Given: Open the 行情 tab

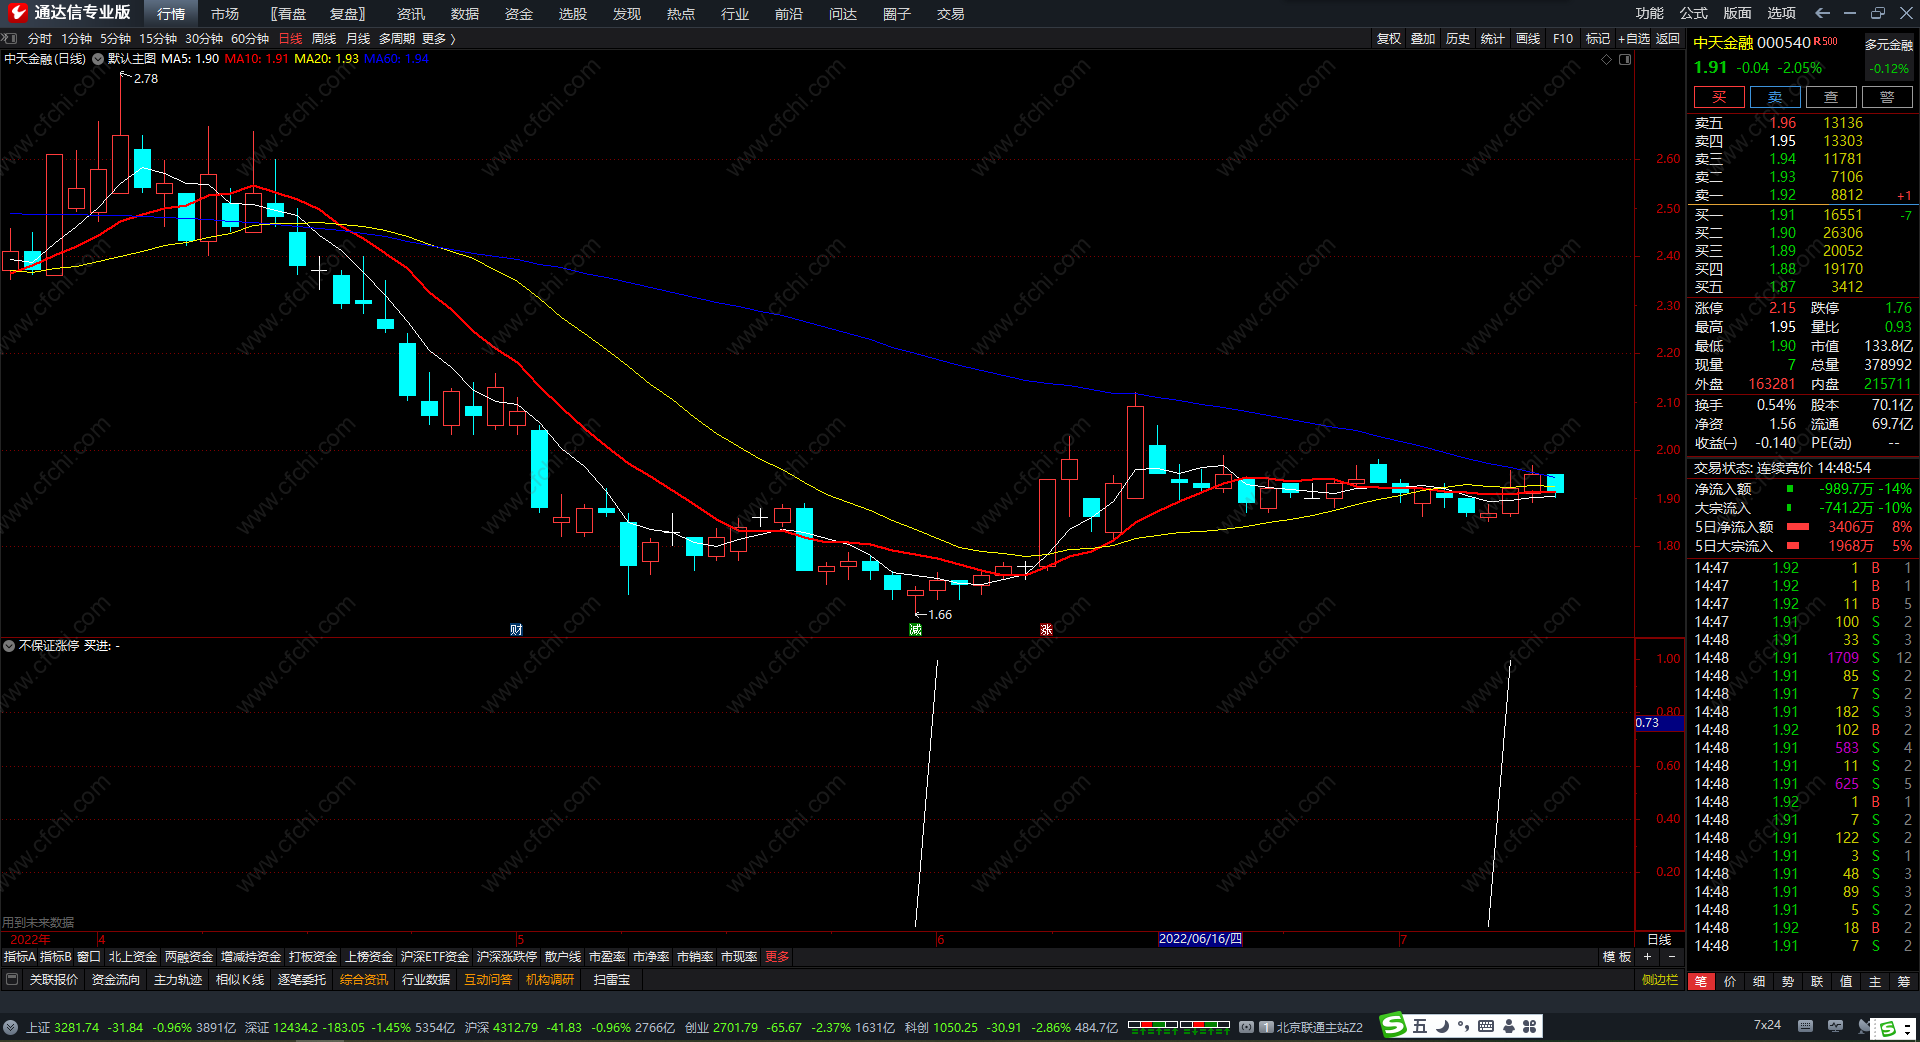Looking at the screenshot, I should click(171, 14).
